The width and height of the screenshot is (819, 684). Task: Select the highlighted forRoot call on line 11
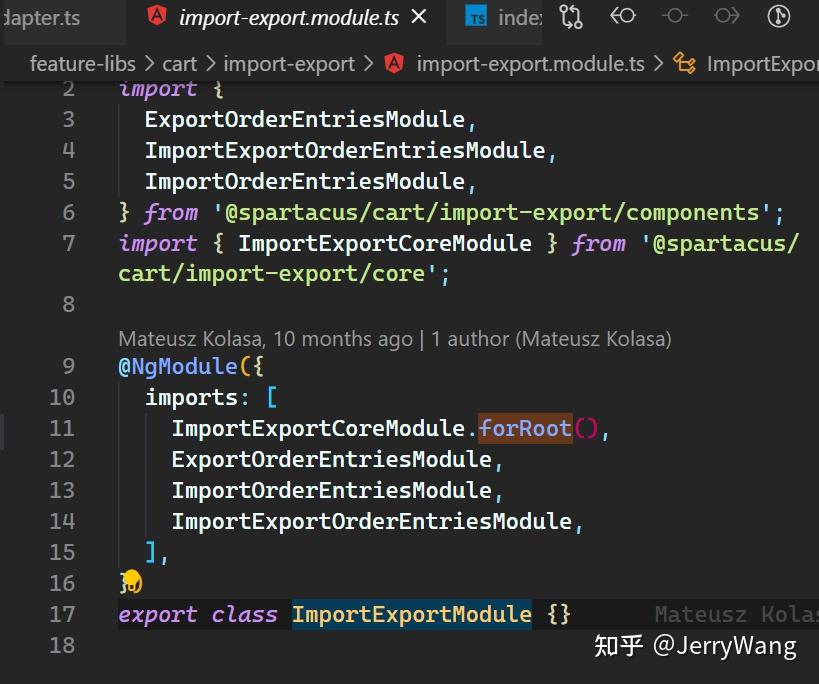pyautogui.click(x=524, y=428)
